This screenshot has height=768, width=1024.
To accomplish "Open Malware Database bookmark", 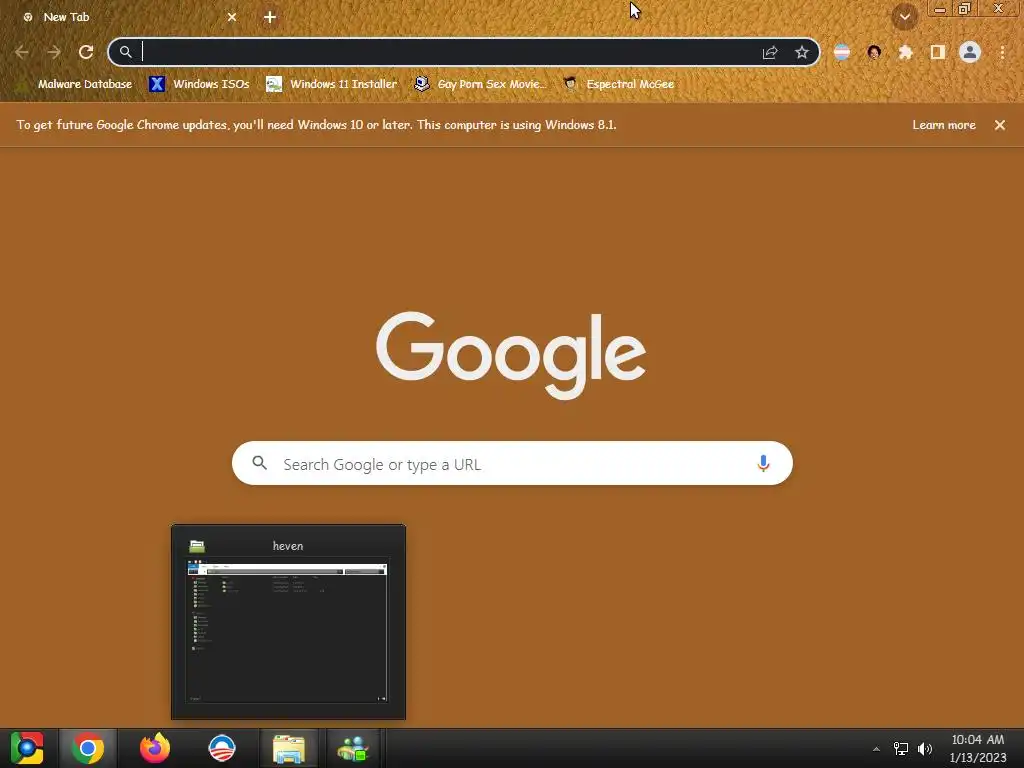I will point(77,84).
